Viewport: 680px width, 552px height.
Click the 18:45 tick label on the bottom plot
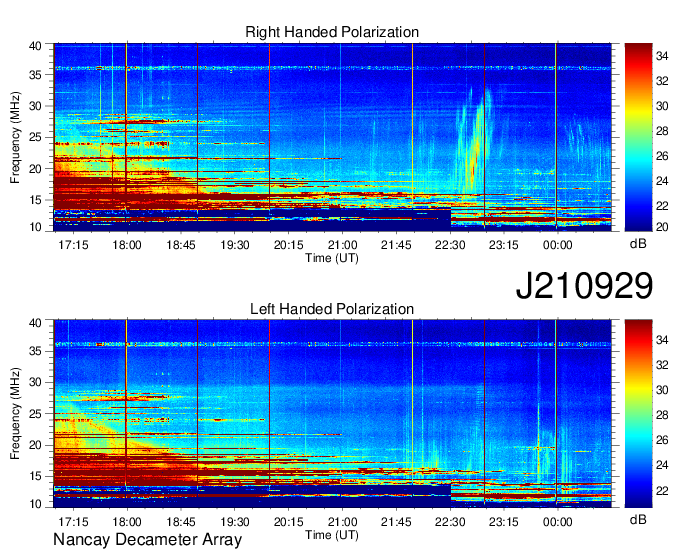pos(181,522)
